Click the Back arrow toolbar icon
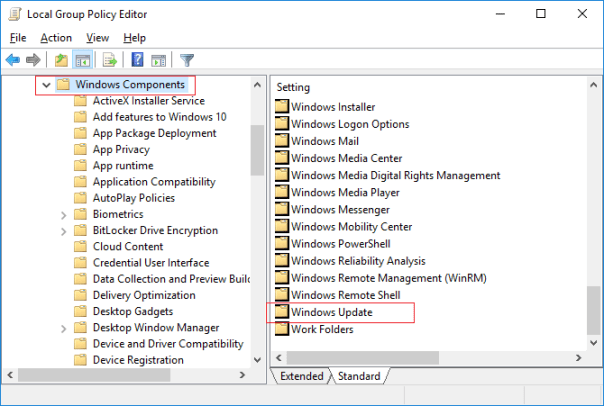 tap(13, 60)
